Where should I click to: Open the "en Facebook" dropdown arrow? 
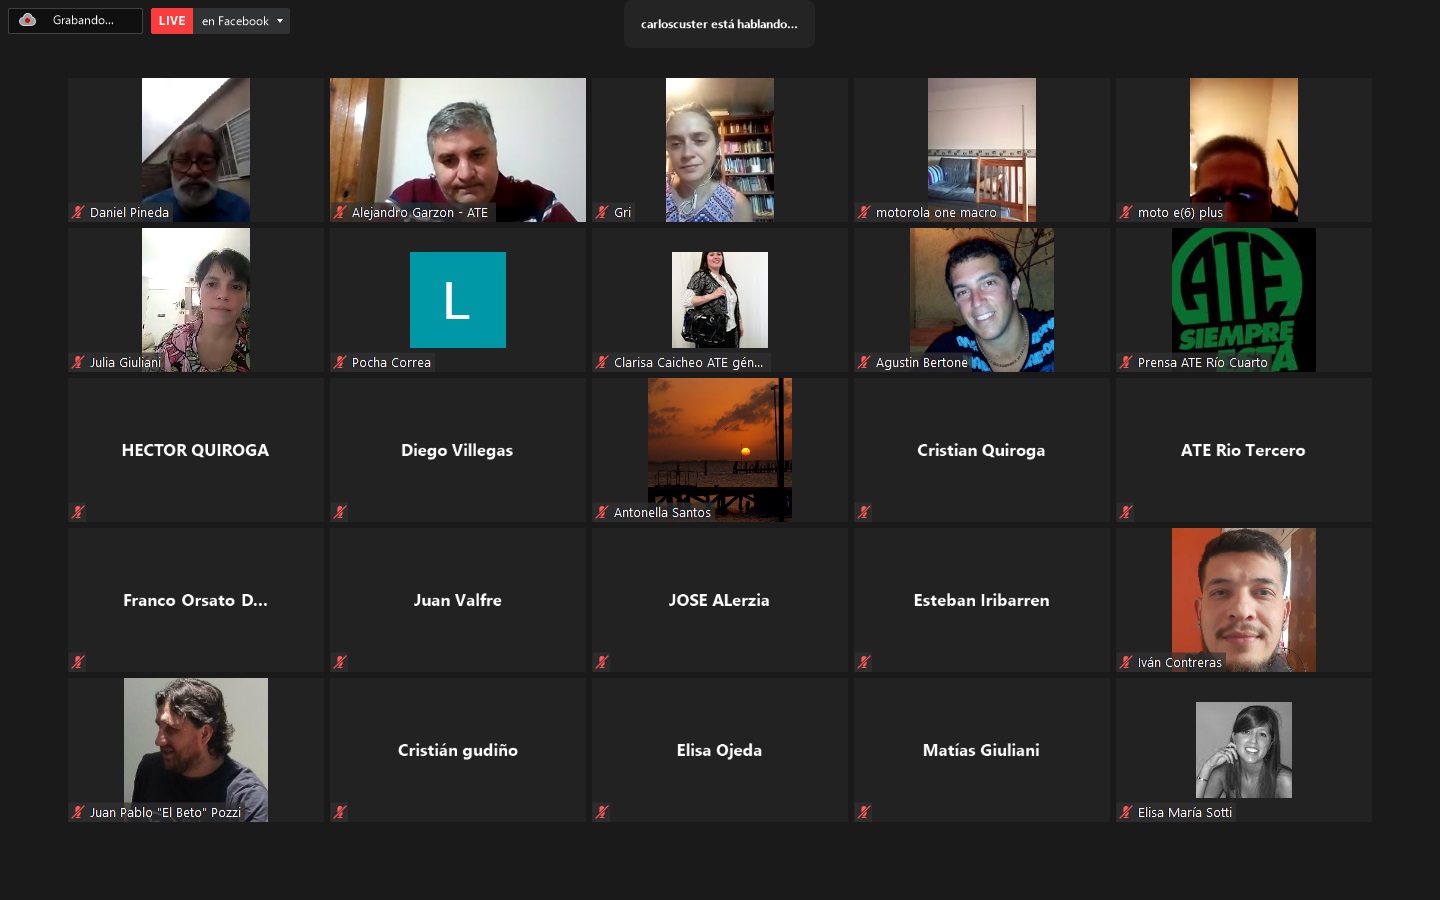(280, 21)
